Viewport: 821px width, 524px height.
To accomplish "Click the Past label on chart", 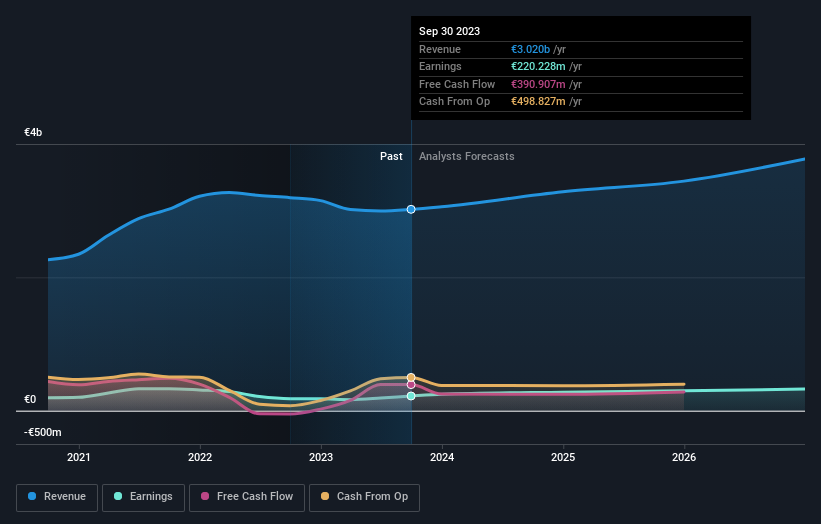I will tap(391, 157).
